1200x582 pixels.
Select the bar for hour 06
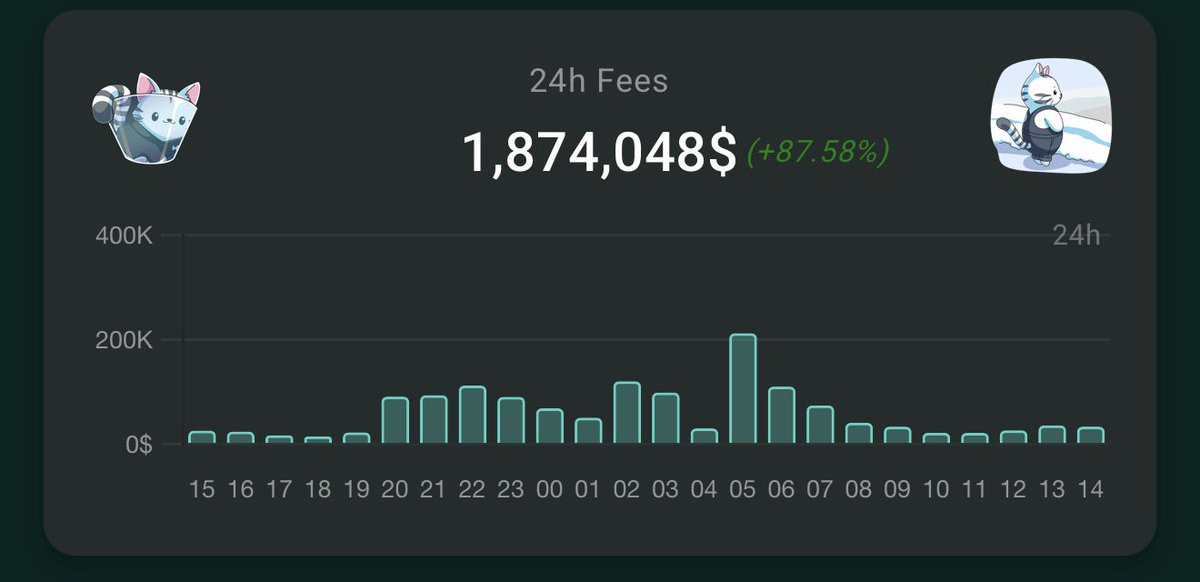782,416
